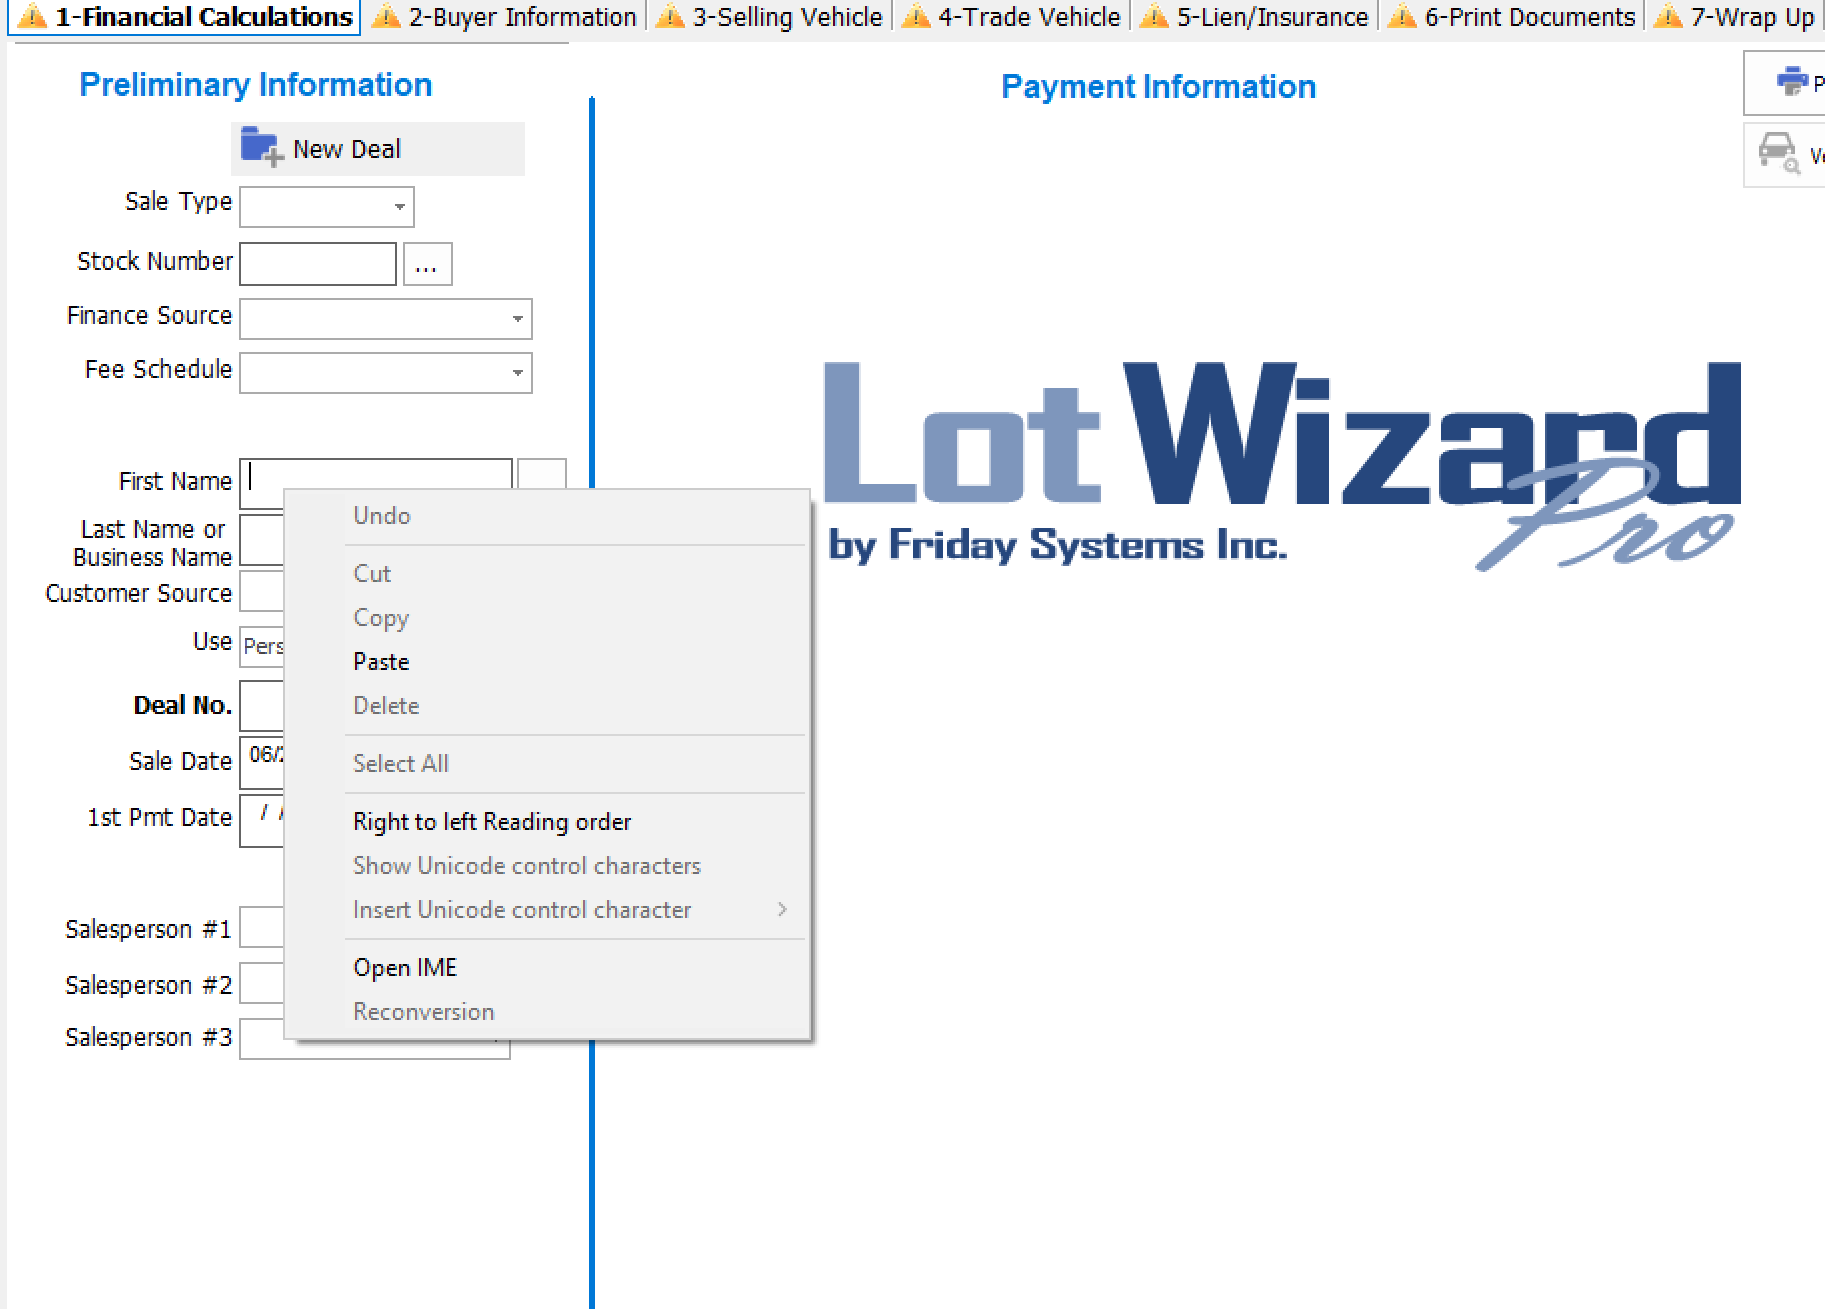This screenshot has width=1825, height=1309.
Task: Open the Finance Source dropdown
Action: coord(517,319)
